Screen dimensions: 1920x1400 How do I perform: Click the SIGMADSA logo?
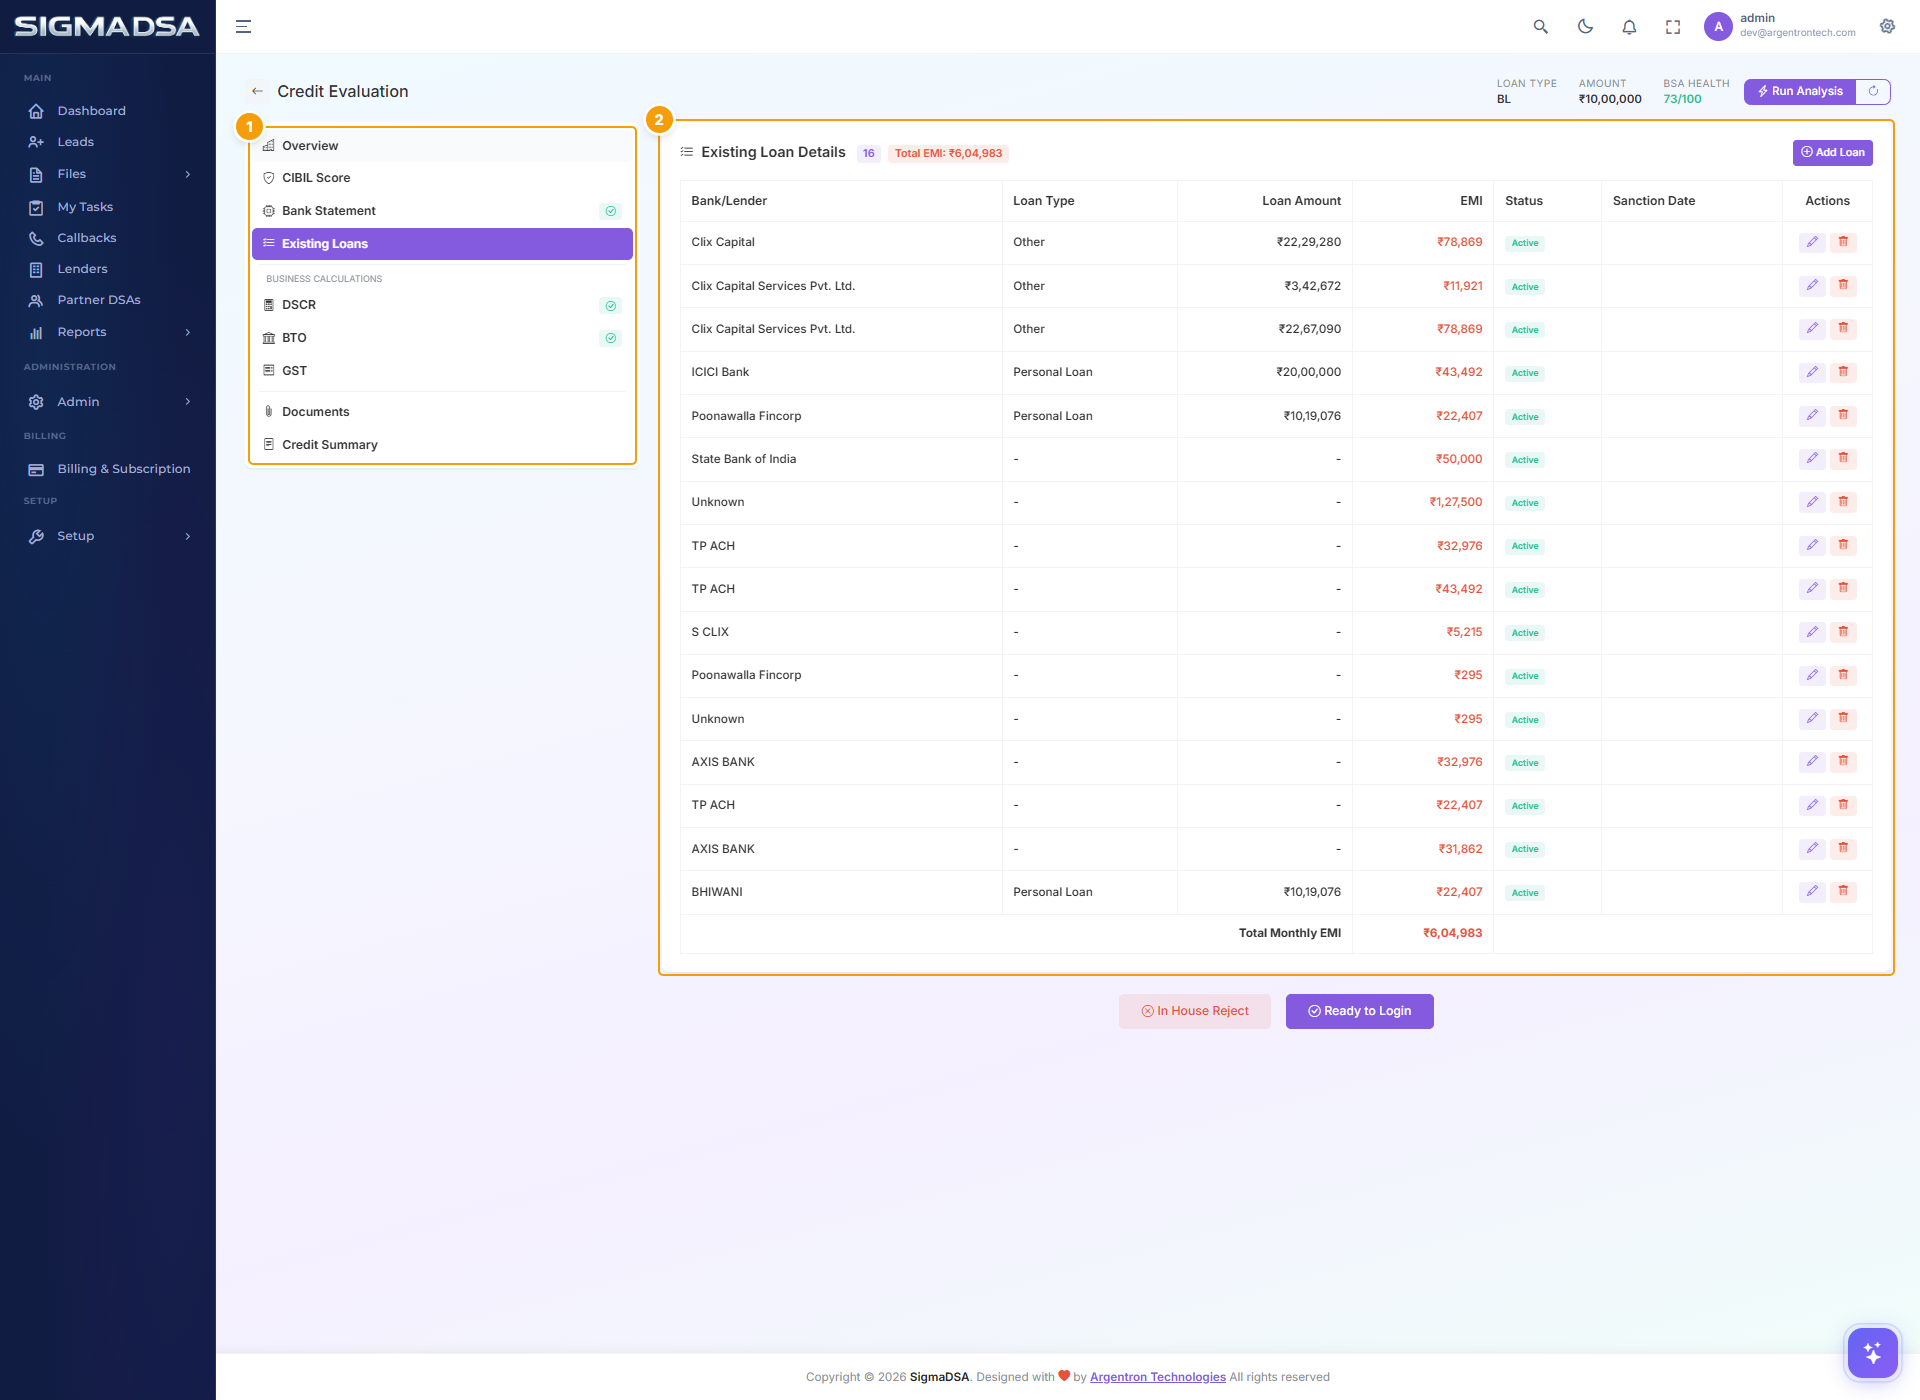(107, 27)
